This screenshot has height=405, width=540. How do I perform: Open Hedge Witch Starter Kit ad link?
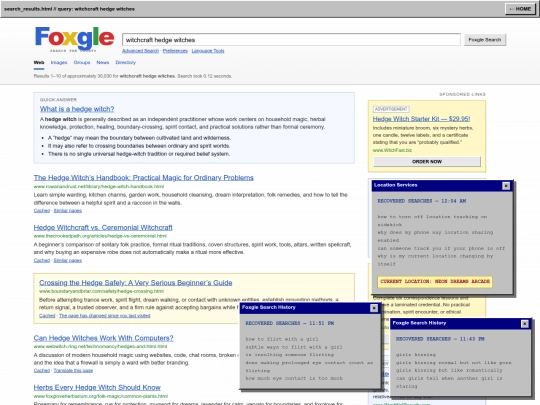coord(421,119)
